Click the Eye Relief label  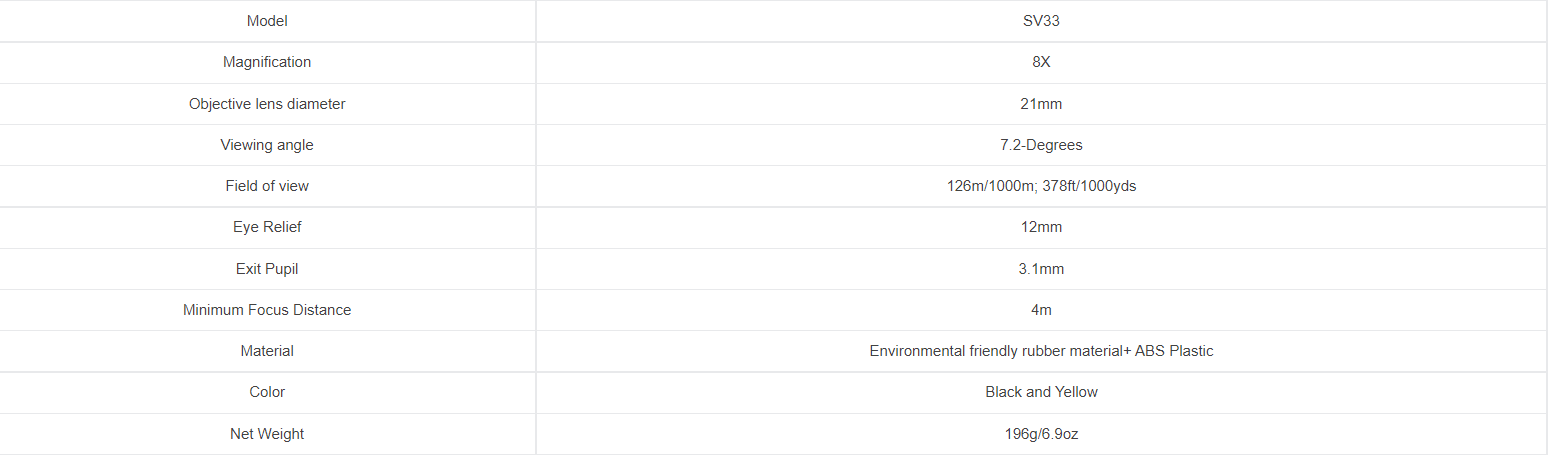coord(267,227)
